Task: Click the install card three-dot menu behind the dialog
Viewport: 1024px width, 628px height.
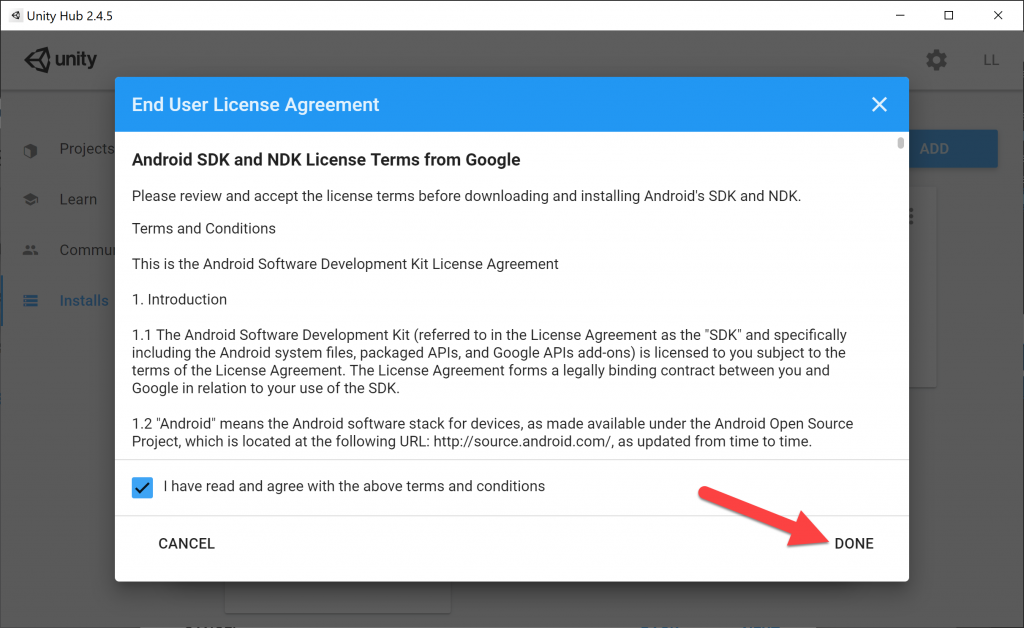Action: tap(911, 216)
